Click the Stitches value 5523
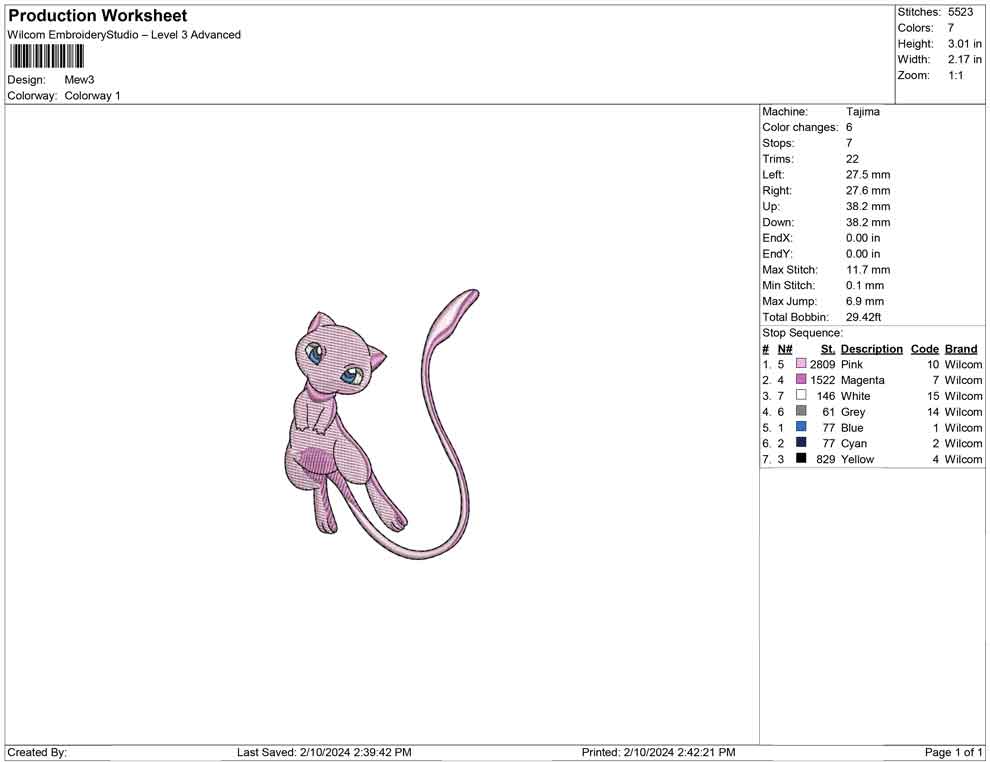The image size is (990, 762). pyautogui.click(x=960, y=12)
